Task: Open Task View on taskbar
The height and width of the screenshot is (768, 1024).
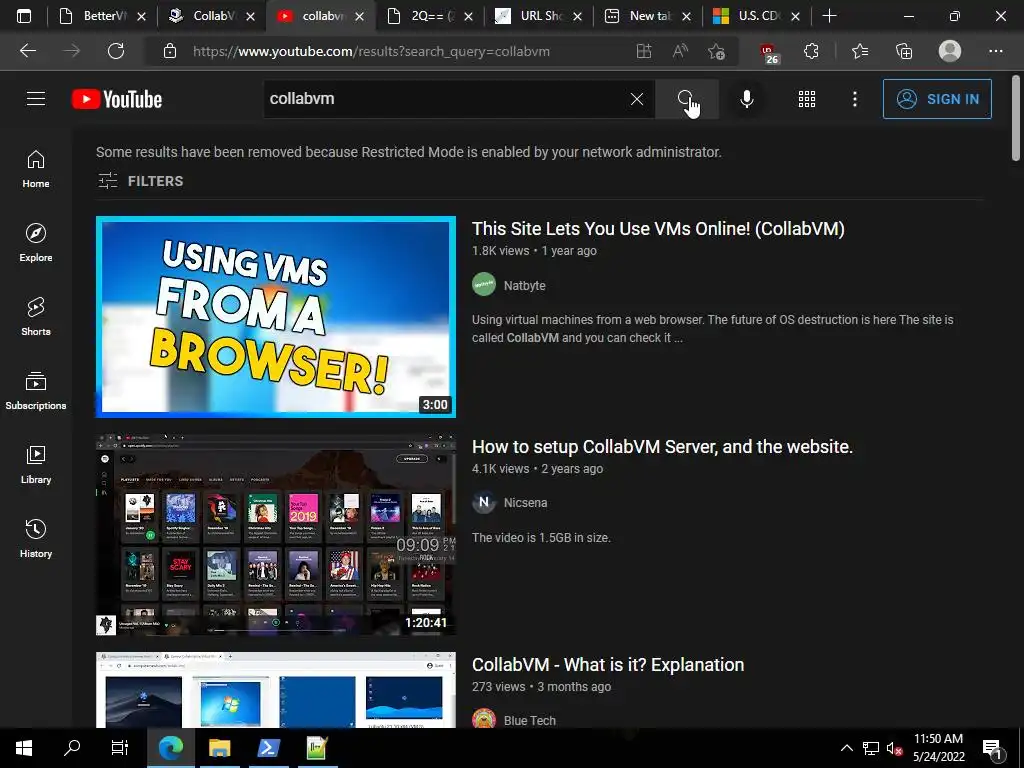Action: pyautogui.click(x=120, y=748)
